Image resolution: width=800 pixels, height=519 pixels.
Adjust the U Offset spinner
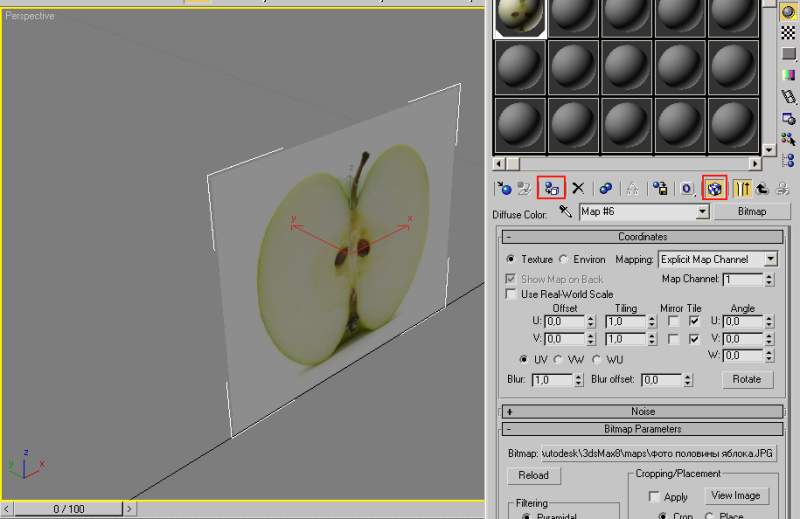click(x=591, y=322)
